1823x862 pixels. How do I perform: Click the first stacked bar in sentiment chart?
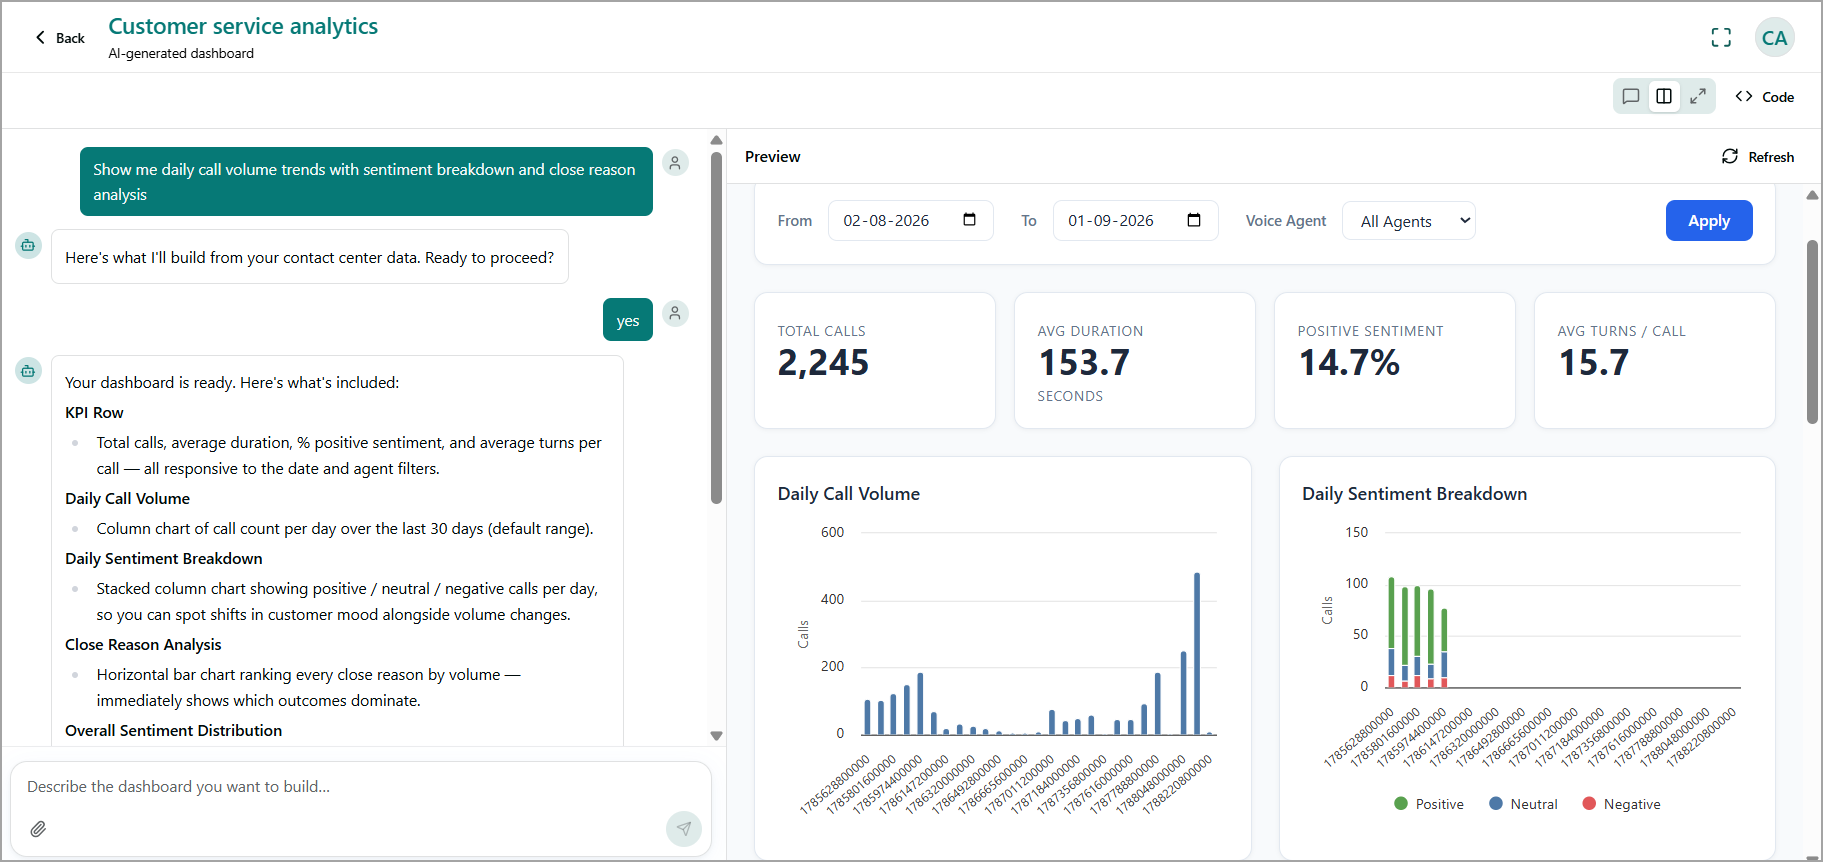click(x=1391, y=632)
